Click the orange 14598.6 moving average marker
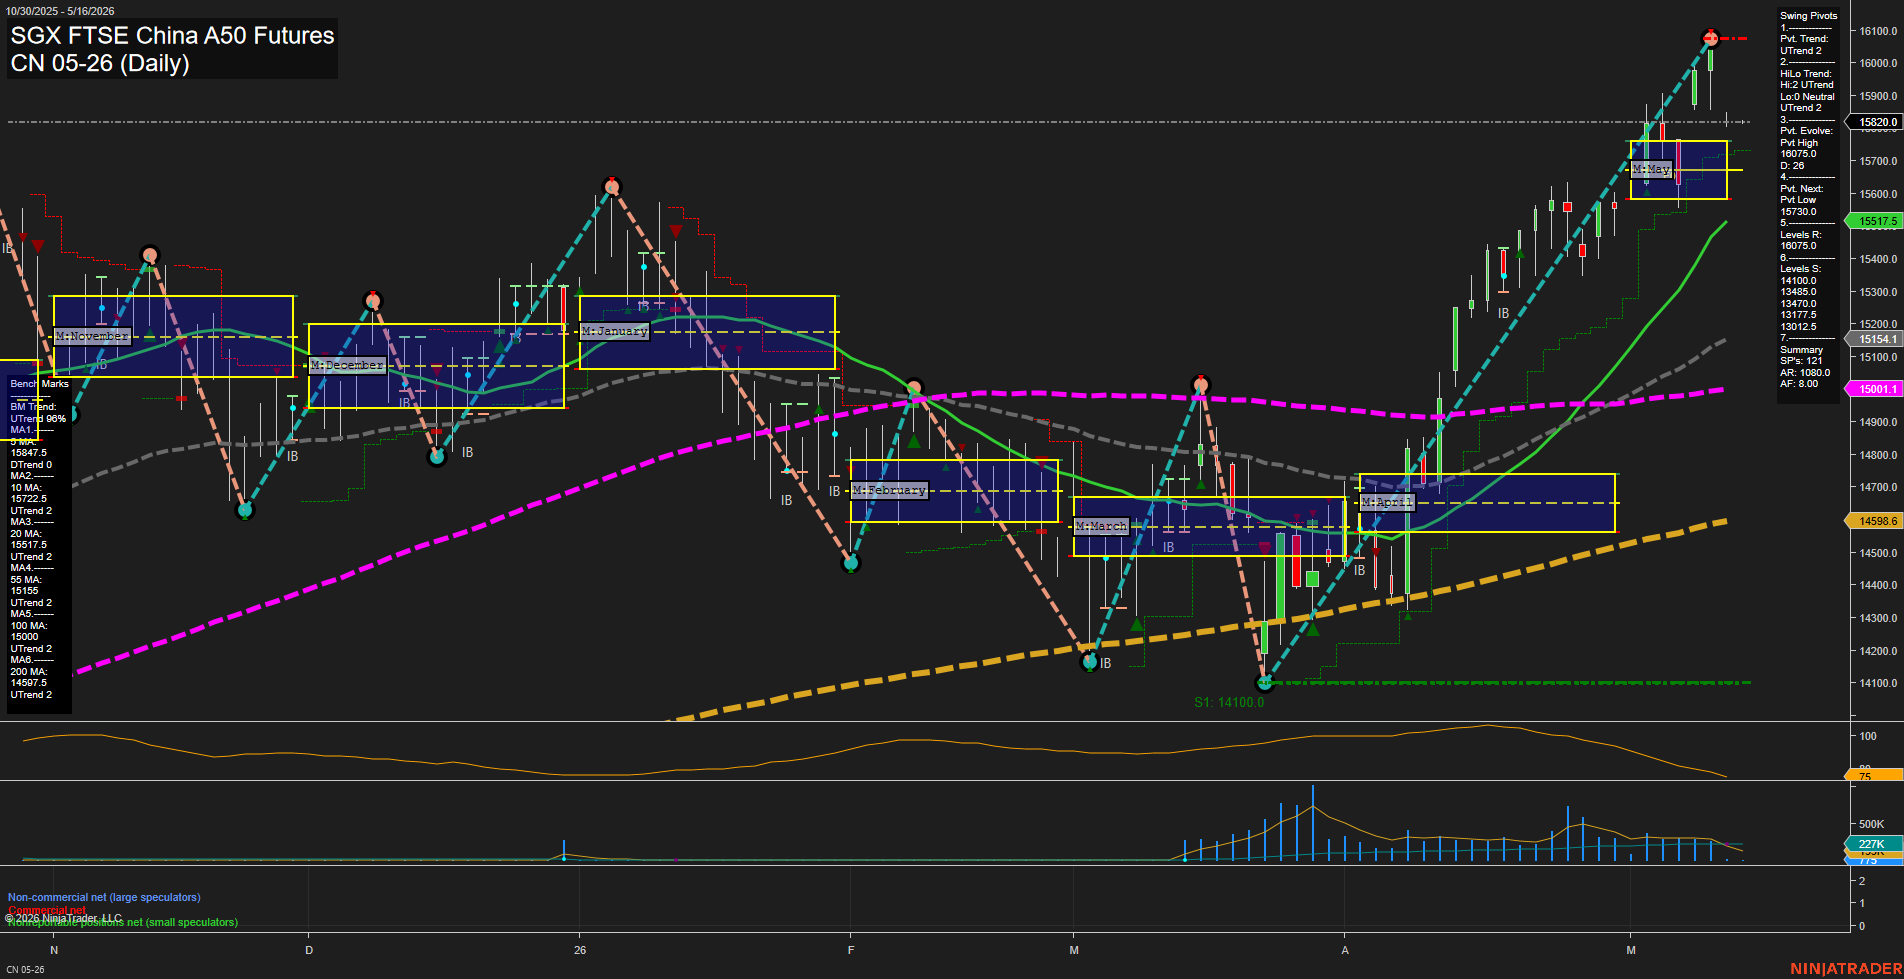 click(x=1876, y=521)
